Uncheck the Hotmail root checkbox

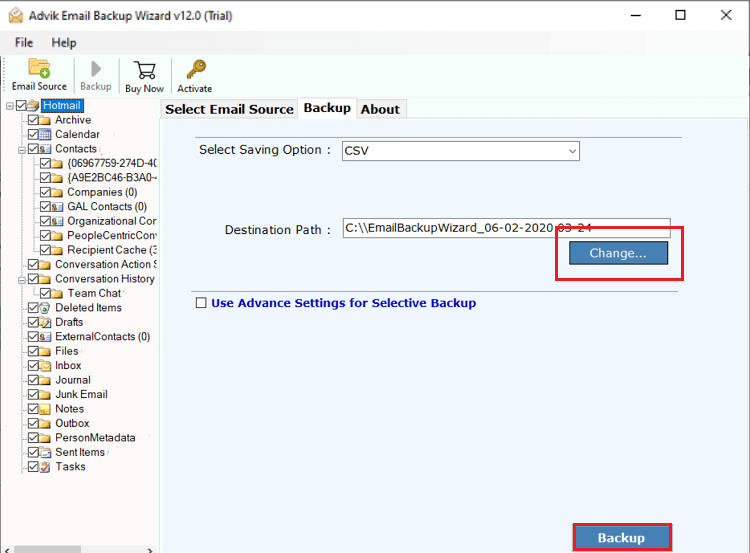coord(21,105)
